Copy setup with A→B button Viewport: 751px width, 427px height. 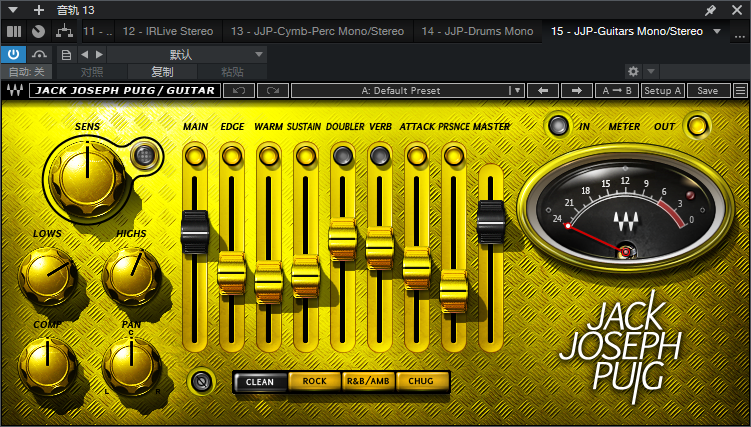pos(617,90)
